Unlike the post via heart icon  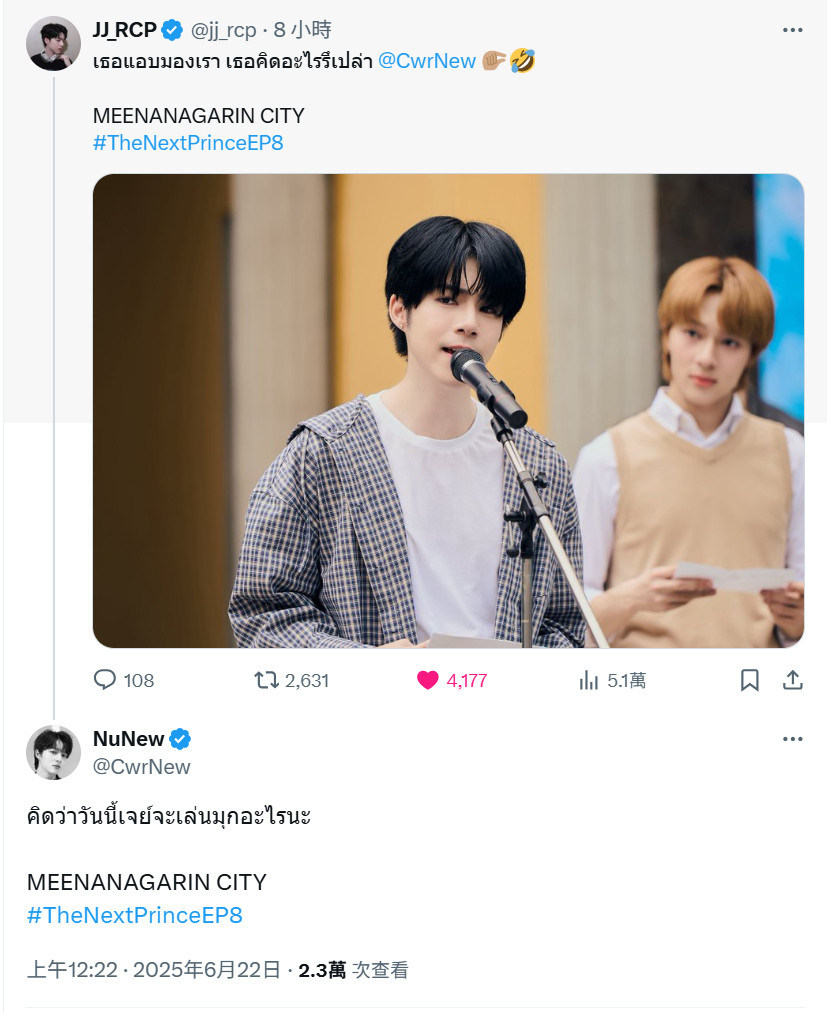428,680
